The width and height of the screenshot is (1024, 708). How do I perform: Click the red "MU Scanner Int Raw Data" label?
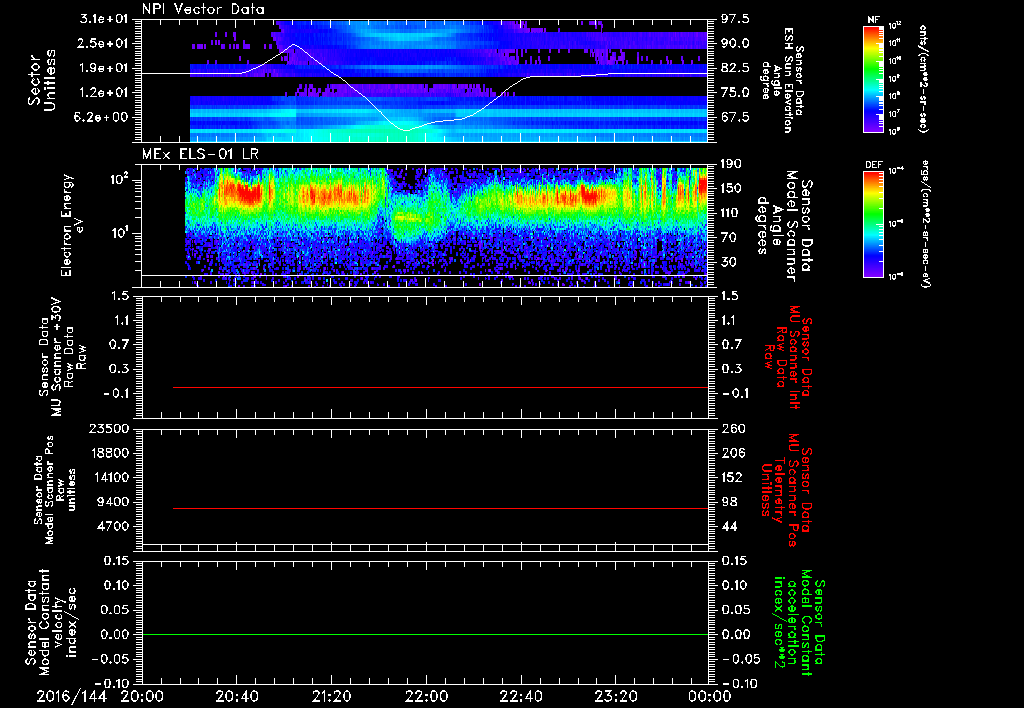pos(788,357)
